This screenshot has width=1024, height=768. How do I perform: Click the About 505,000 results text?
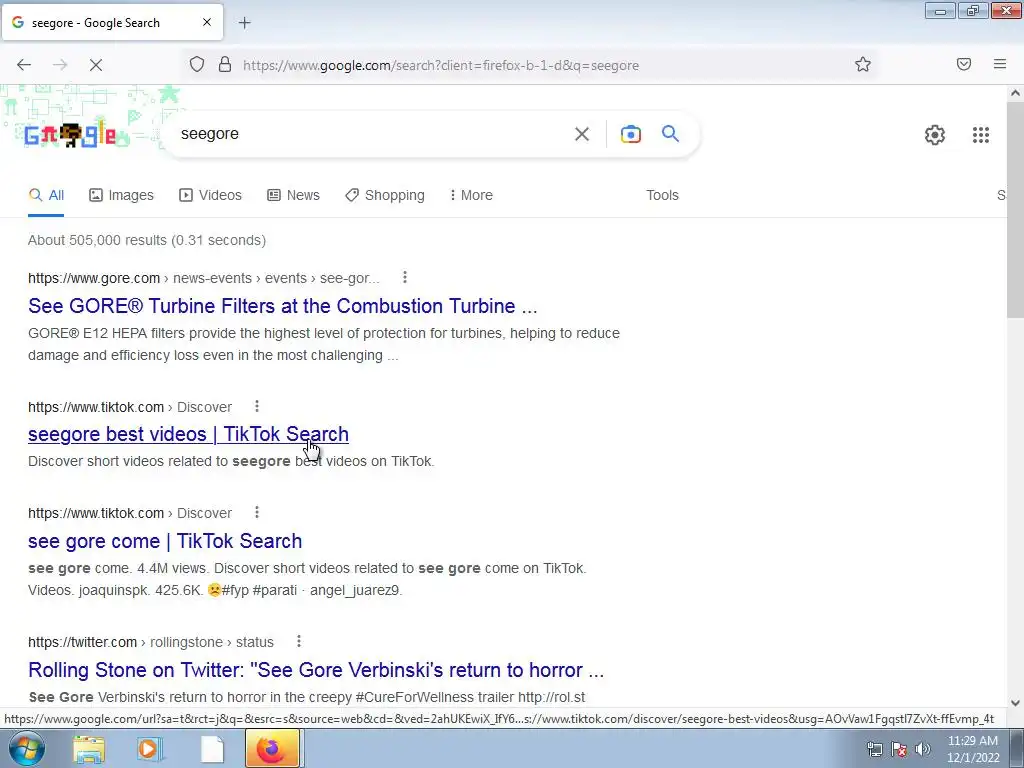[x=147, y=240]
